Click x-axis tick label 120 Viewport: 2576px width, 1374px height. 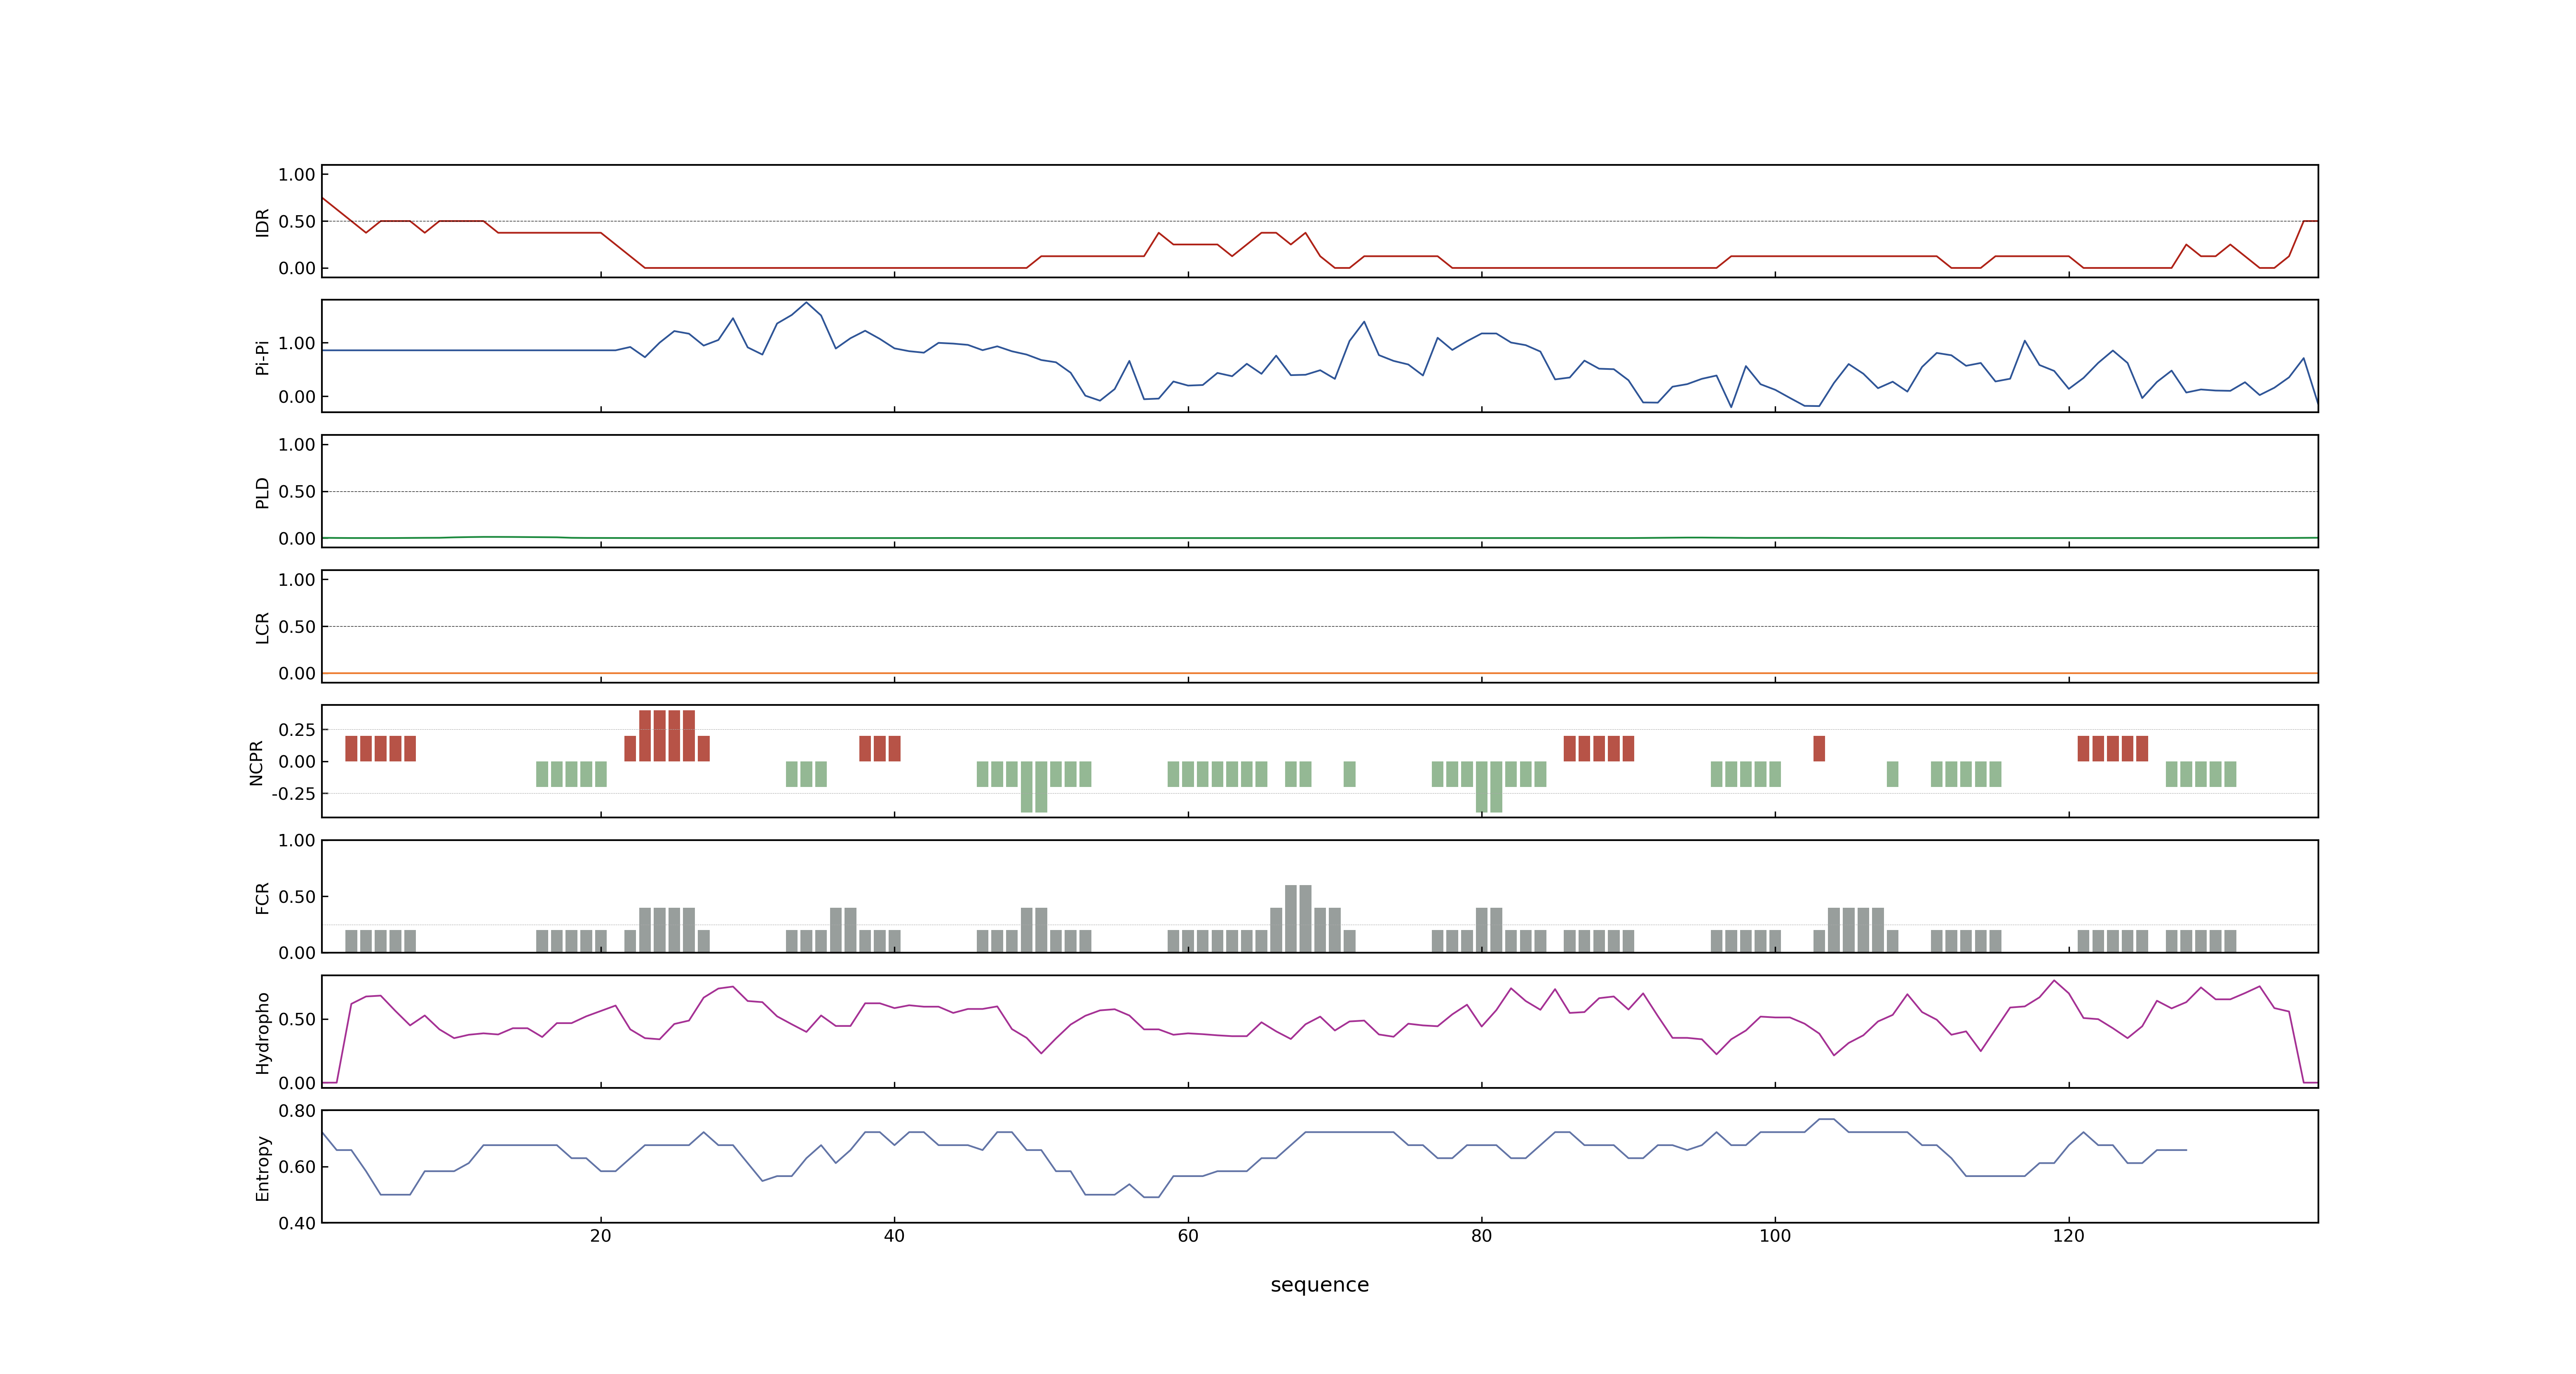point(2068,1235)
